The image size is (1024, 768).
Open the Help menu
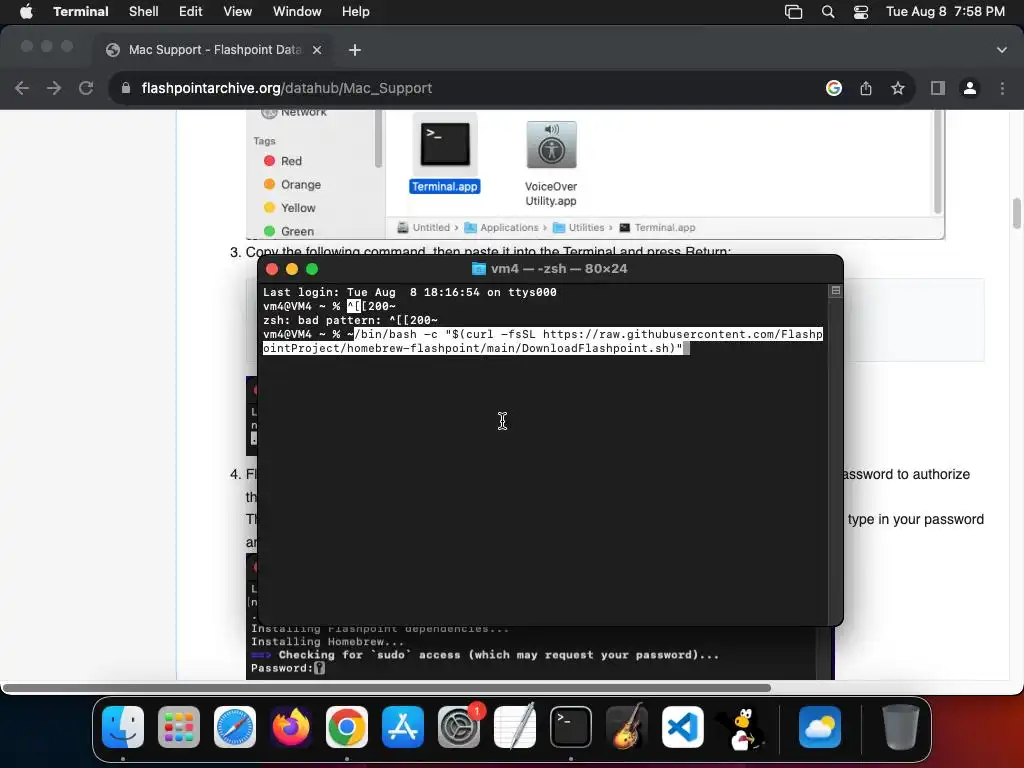(355, 11)
